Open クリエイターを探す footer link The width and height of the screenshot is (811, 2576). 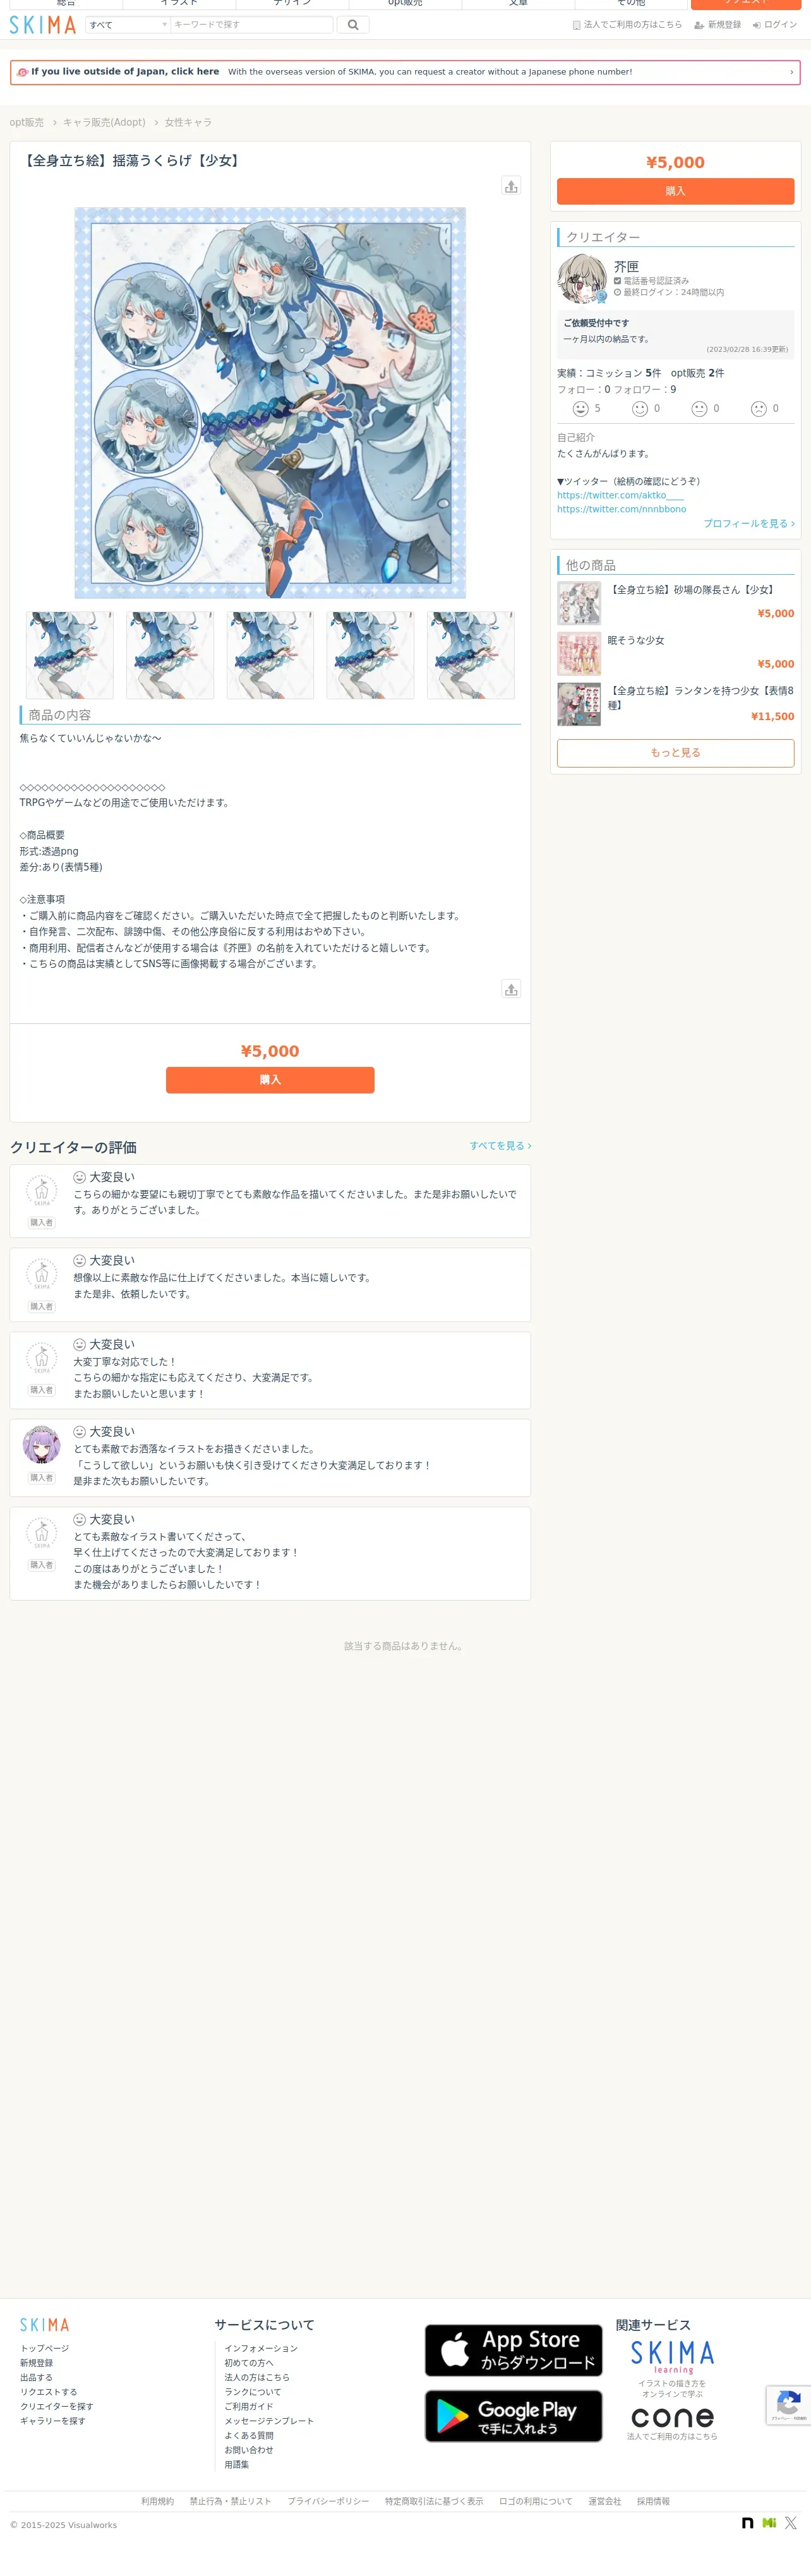(56, 2406)
